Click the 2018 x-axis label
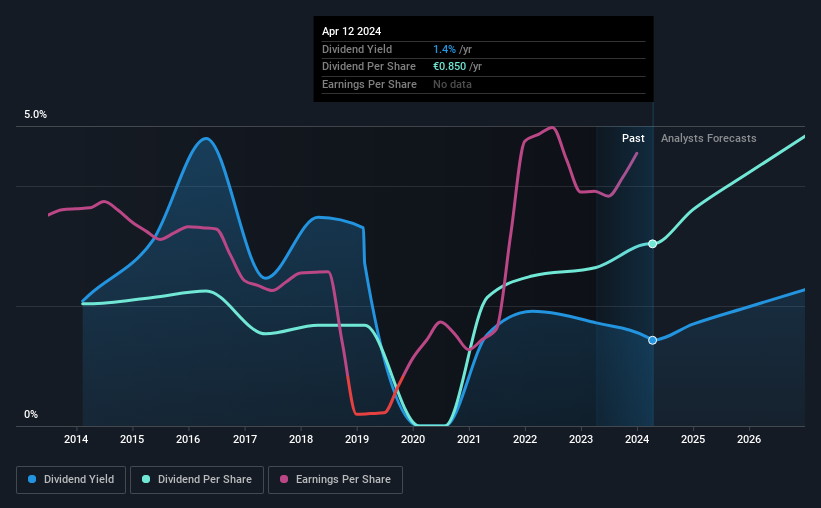The width and height of the screenshot is (821, 508). [301, 439]
